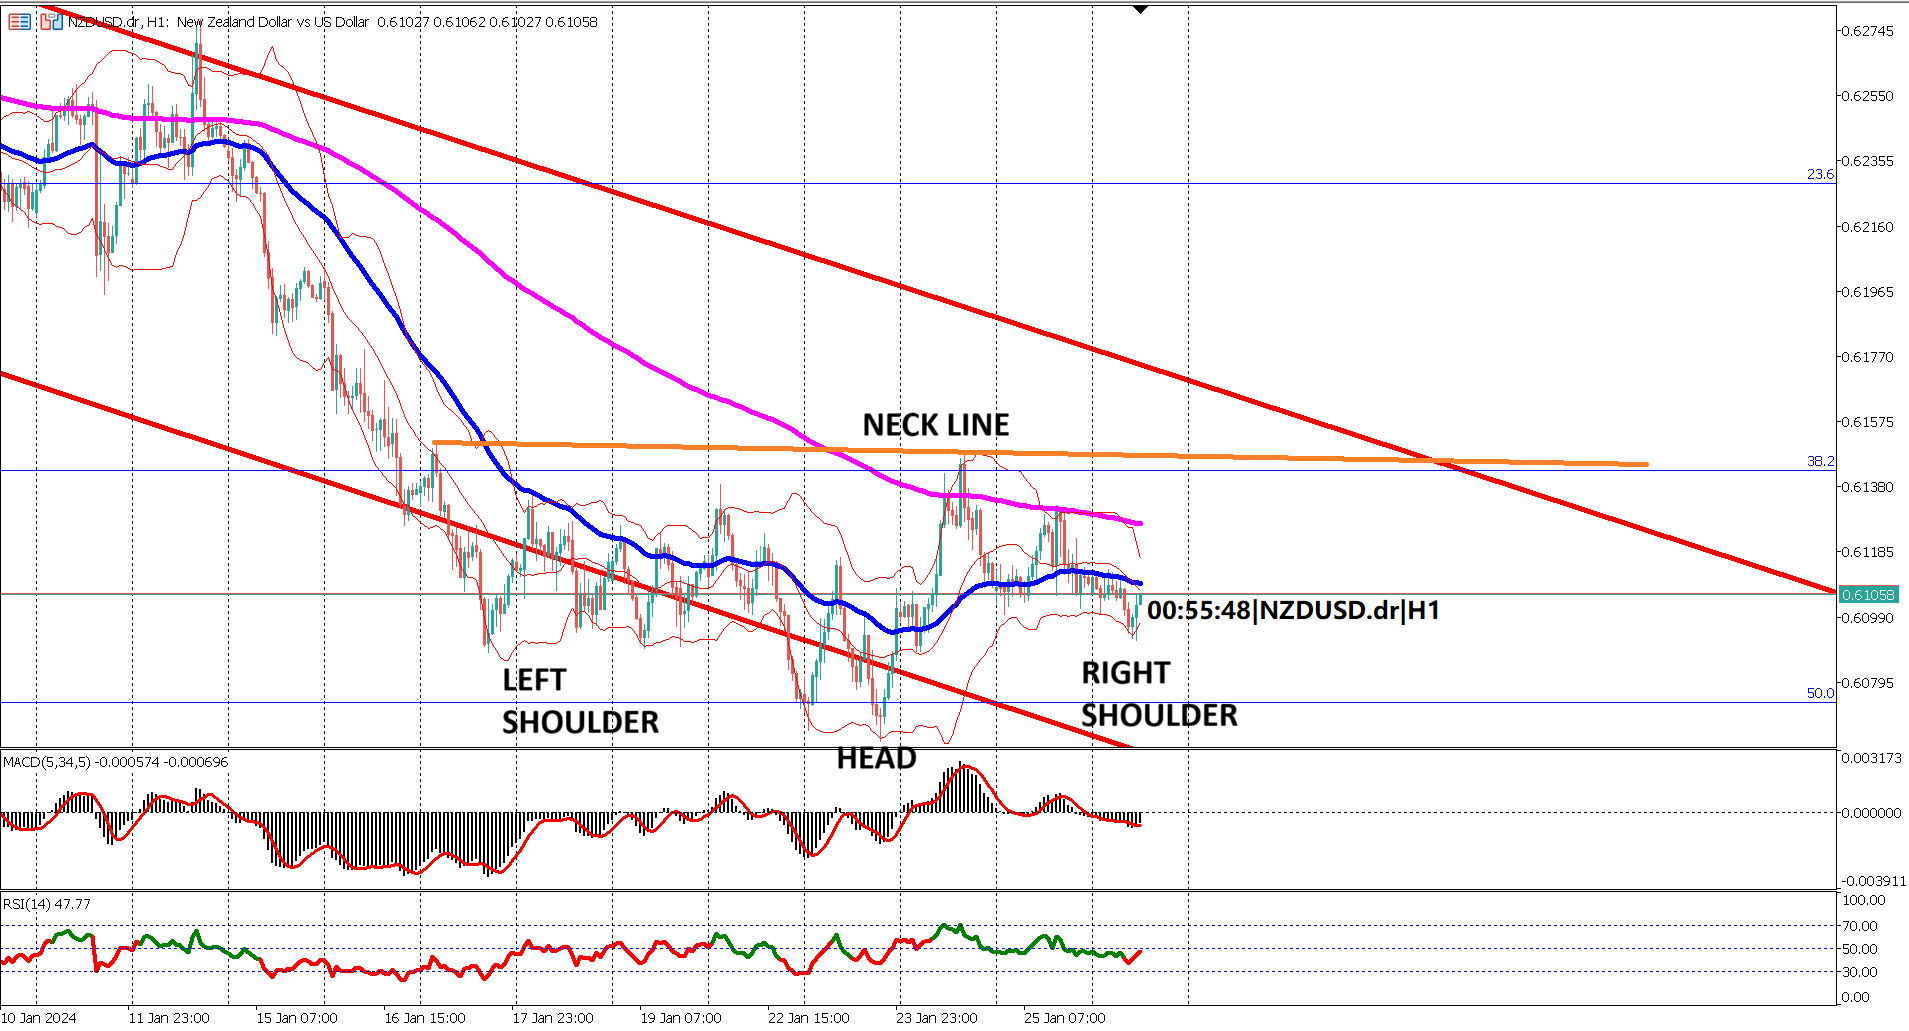Click the 23.6 Fibonacci level label

(1821, 174)
